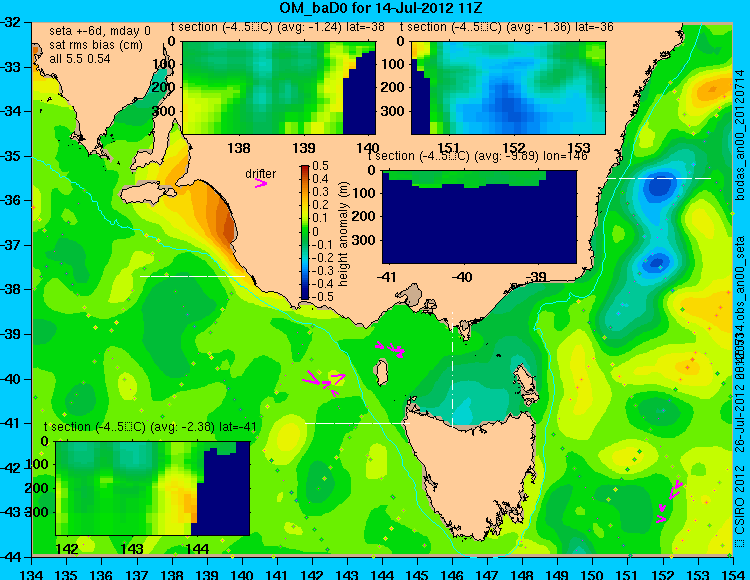Image resolution: width=750 pixels, height=580 pixels.
Task: Click the drifter arrows southeast of Tasmania near 152E
Action: pyautogui.click(x=670, y=501)
